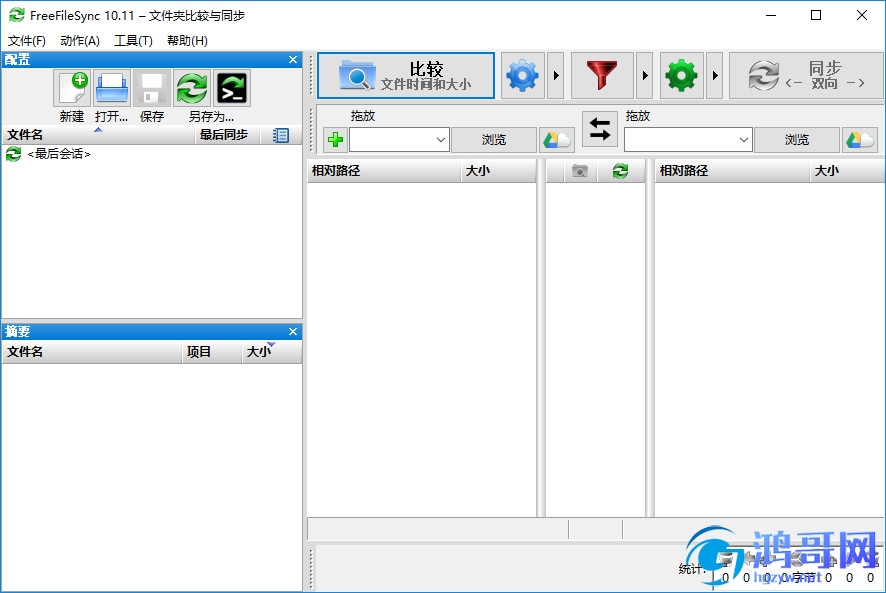Image resolution: width=886 pixels, height=593 pixels.
Task: Start folder comparison with 比较 button
Action: (406, 76)
